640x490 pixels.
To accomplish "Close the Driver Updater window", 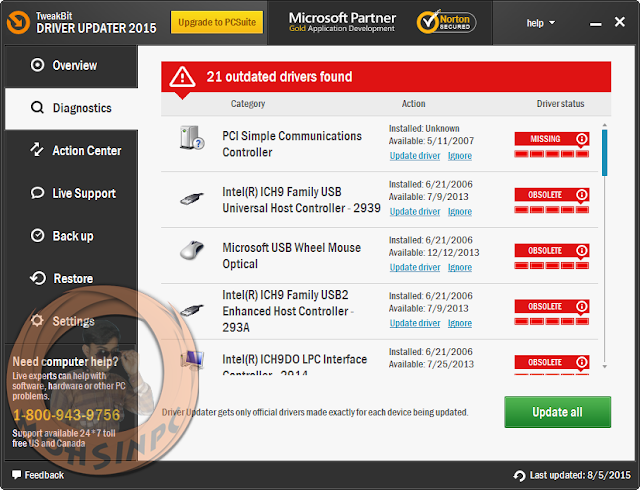I will click(620, 22).
